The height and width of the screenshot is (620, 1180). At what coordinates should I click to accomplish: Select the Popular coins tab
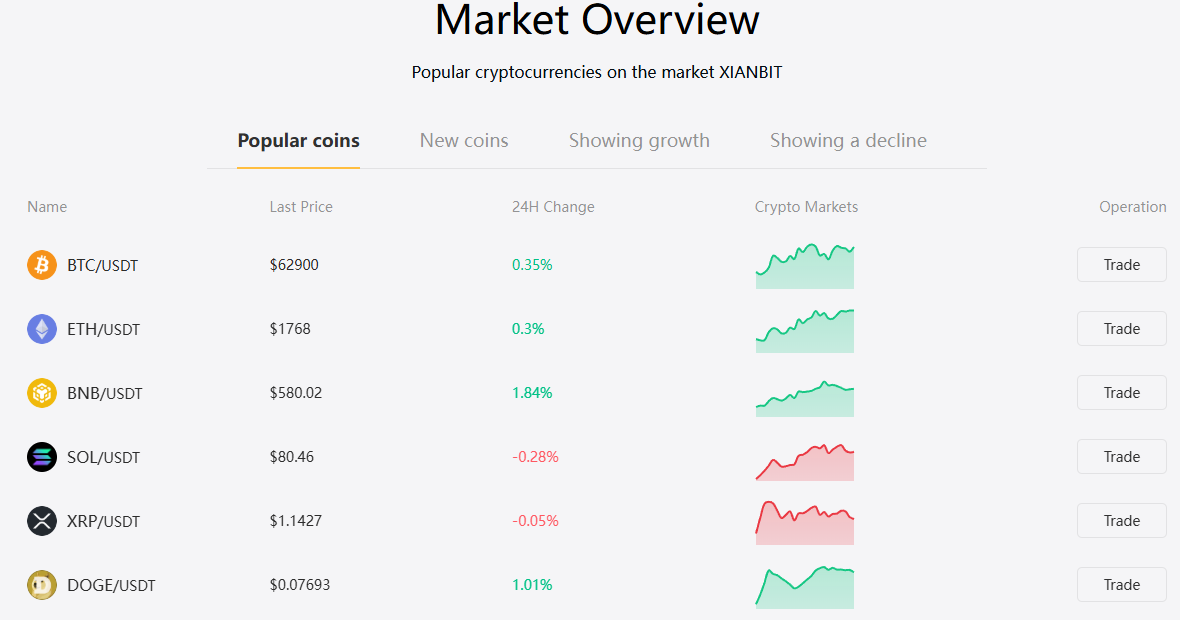pos(299,141)
